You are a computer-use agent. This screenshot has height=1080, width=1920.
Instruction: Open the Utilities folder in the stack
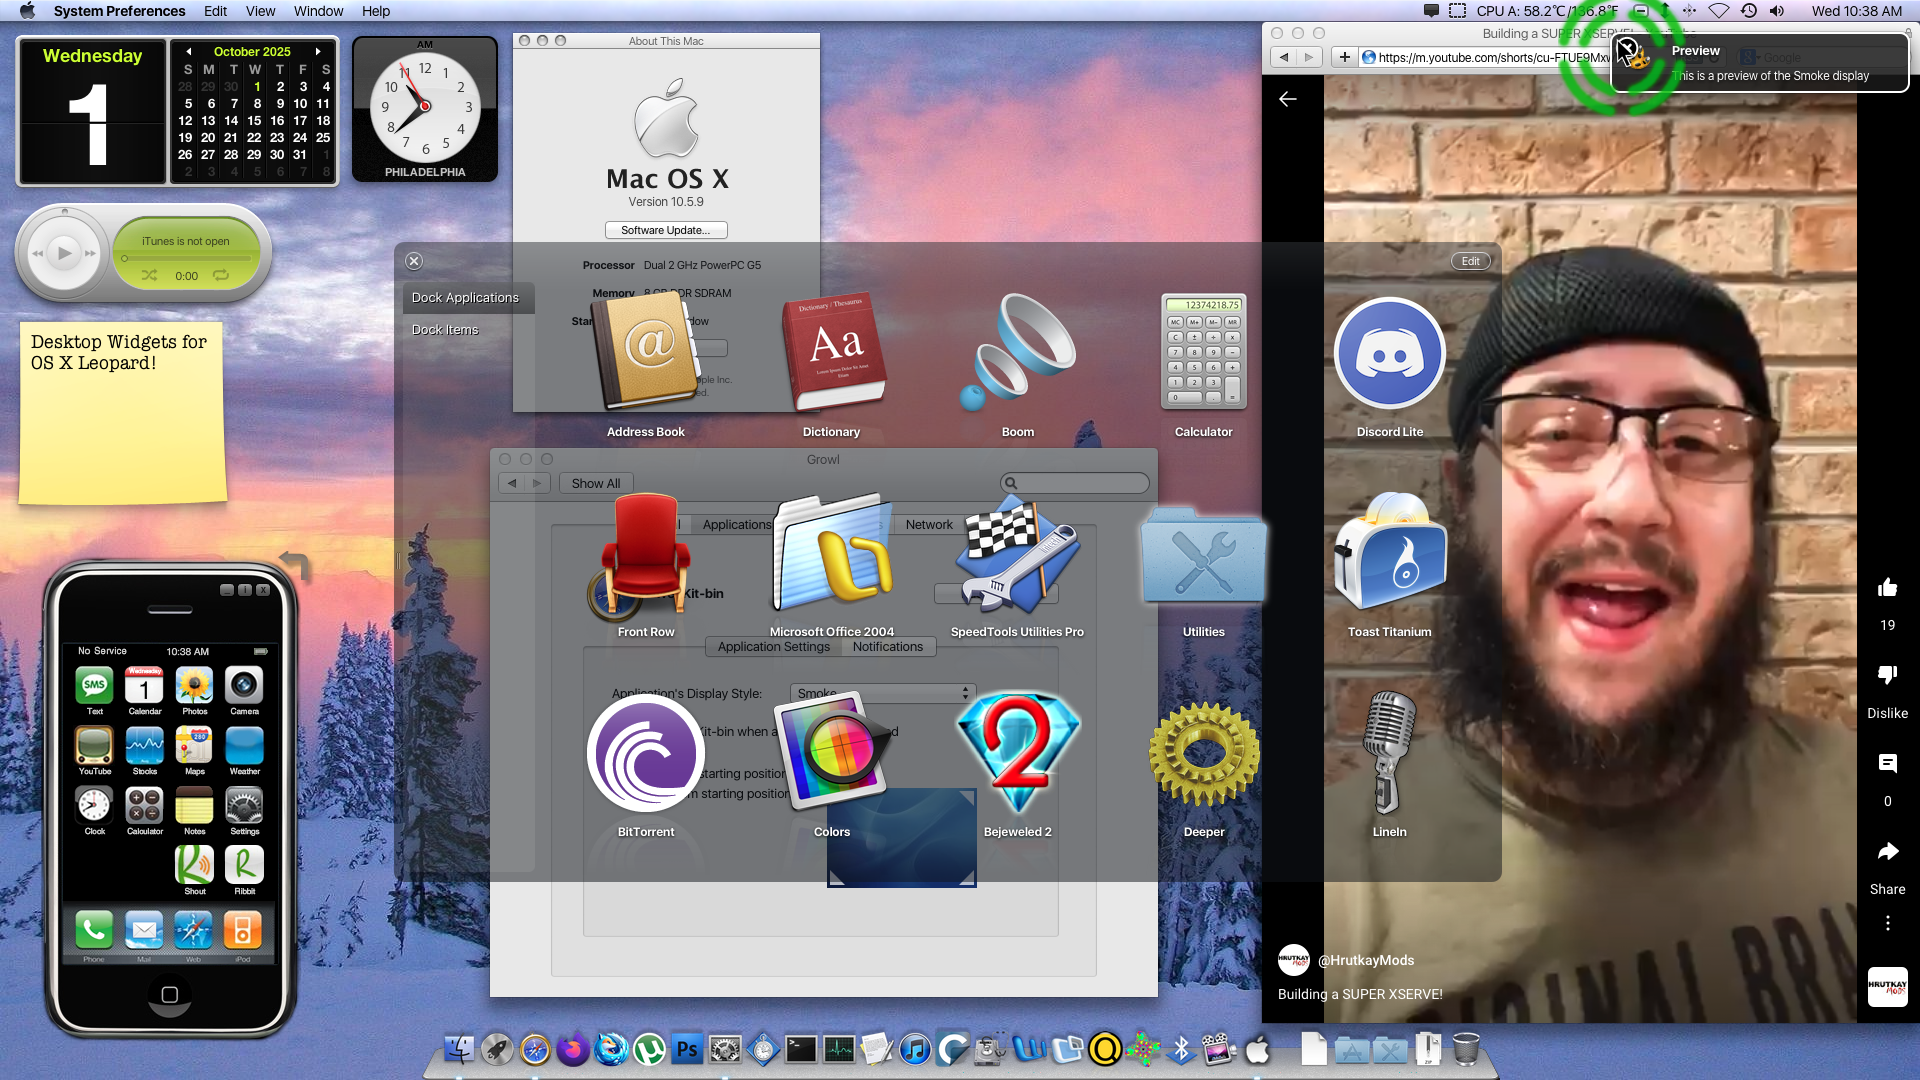coord(1203,554)
